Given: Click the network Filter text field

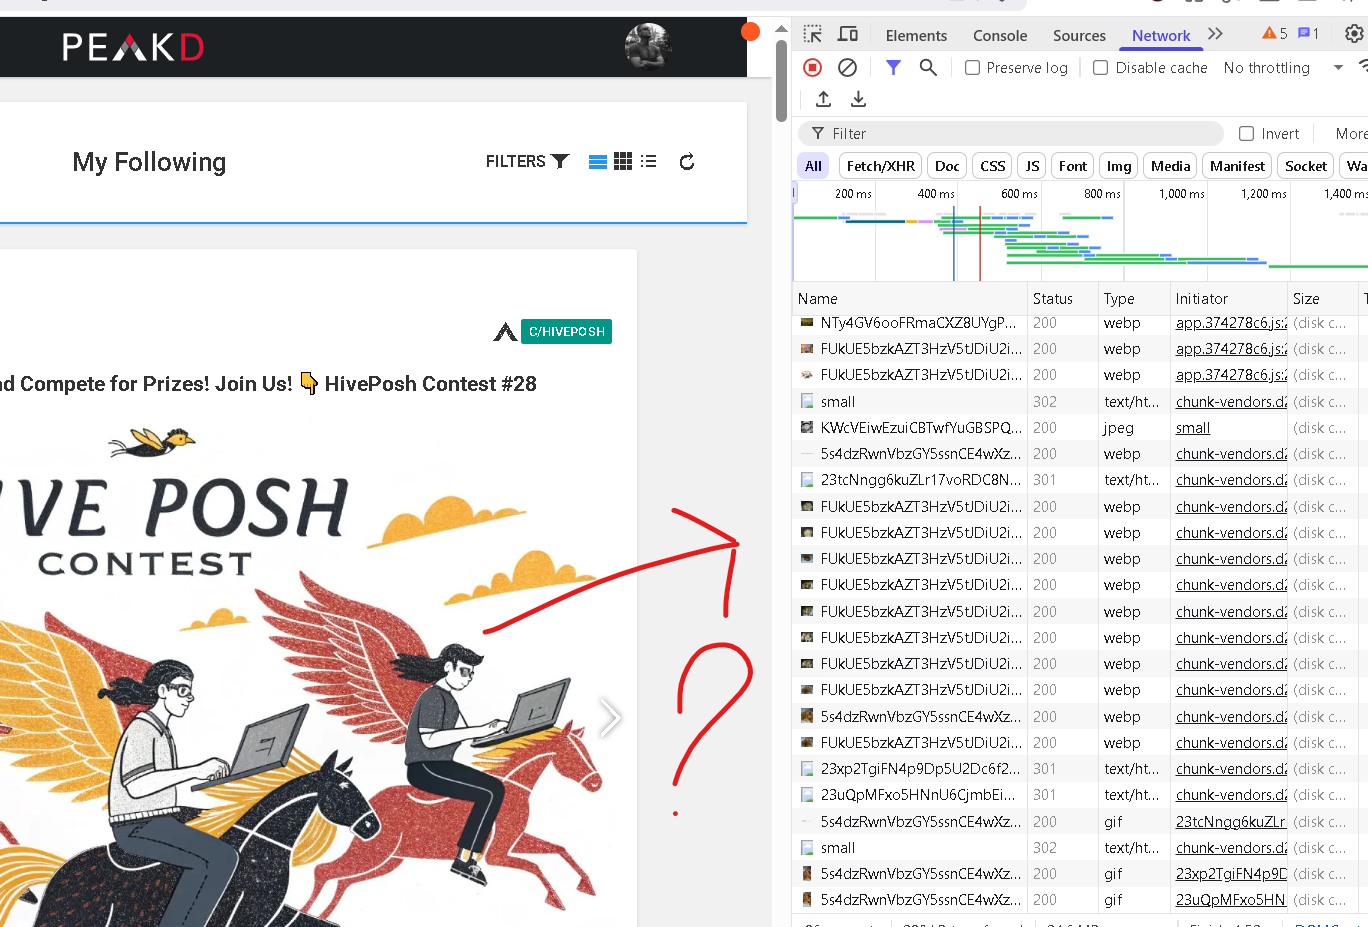Looking at the screenshot, I should 1010,133.
